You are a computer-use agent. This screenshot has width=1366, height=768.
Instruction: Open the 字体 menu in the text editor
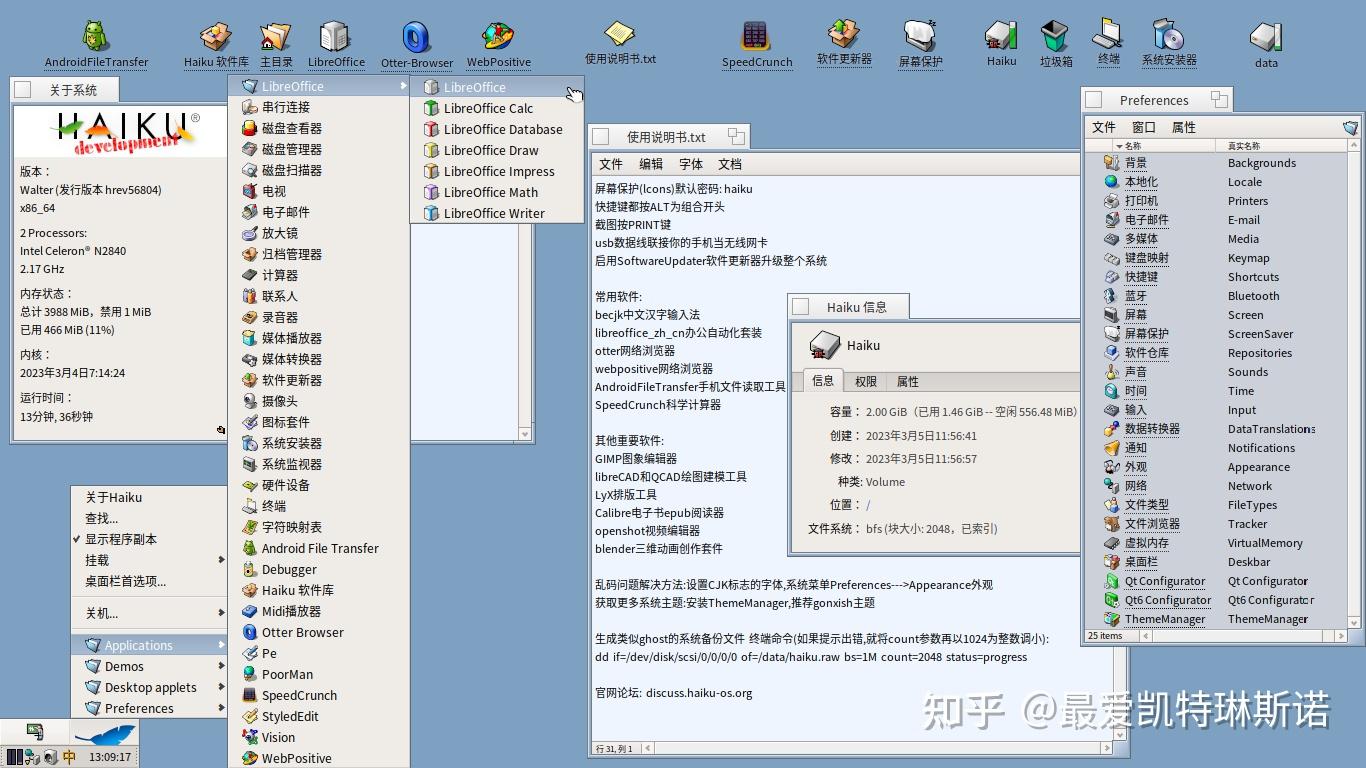tap(690, 163)
